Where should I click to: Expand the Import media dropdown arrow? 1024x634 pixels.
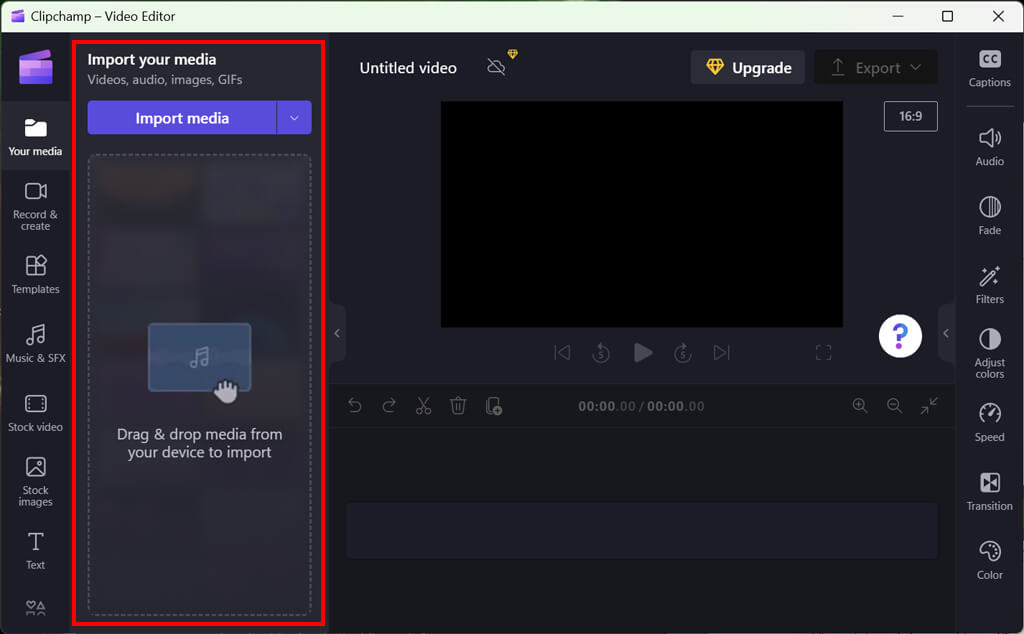tap(294, 118)
